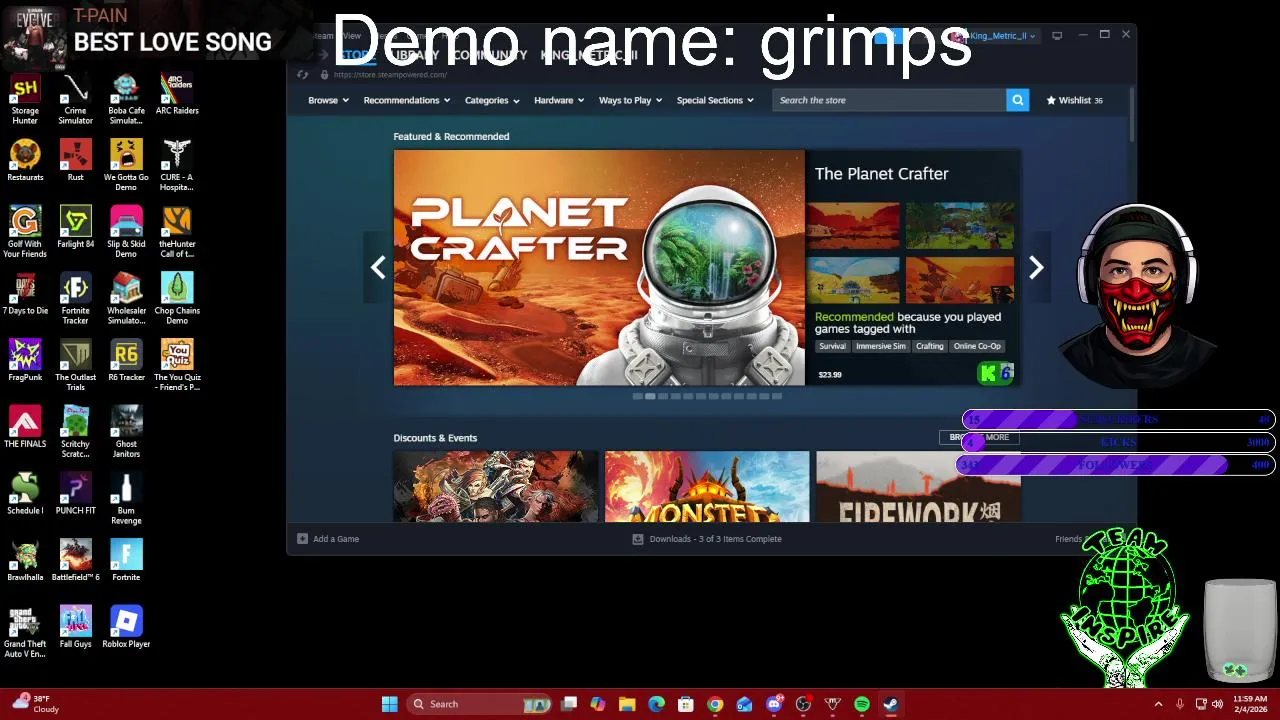Show the next featured game
This screenshot has width=1280, height=720.
coord(1036,267)
